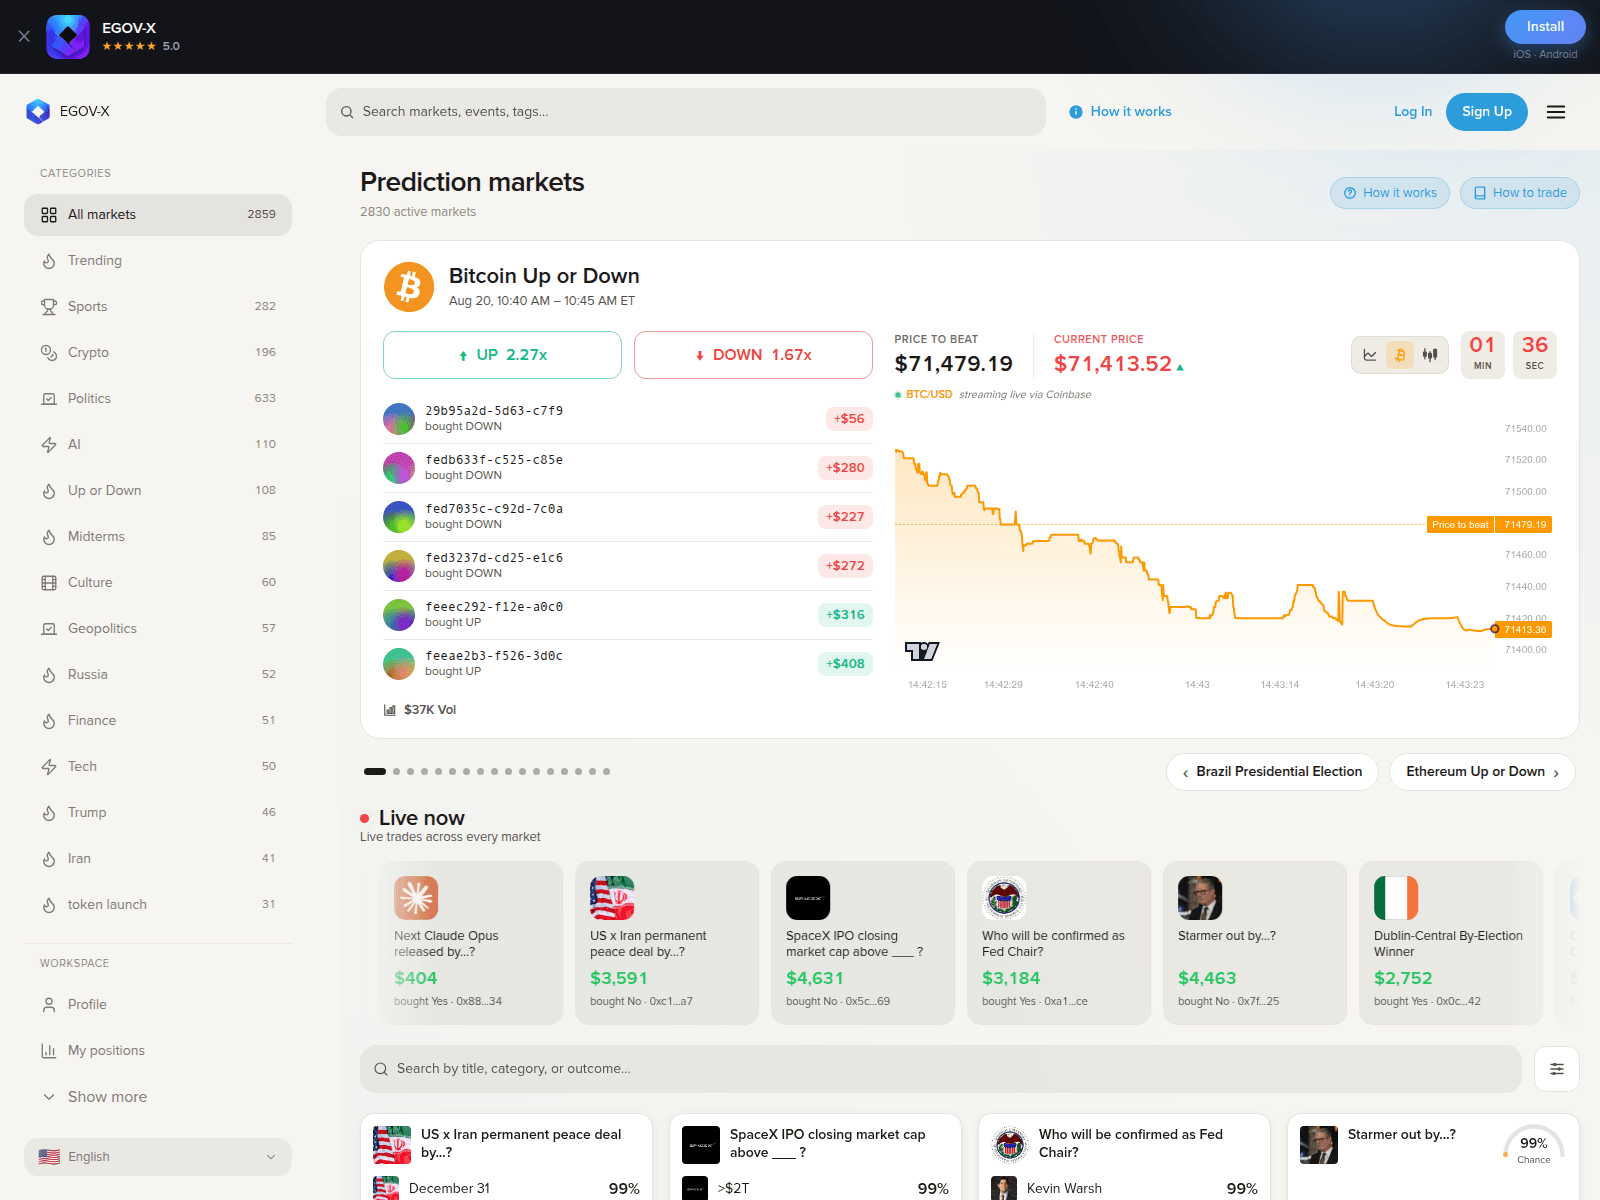1600x1200 pixels.
Task: Click the Finance flame icon
Action: pyautogui.click(x=49, y=721)
